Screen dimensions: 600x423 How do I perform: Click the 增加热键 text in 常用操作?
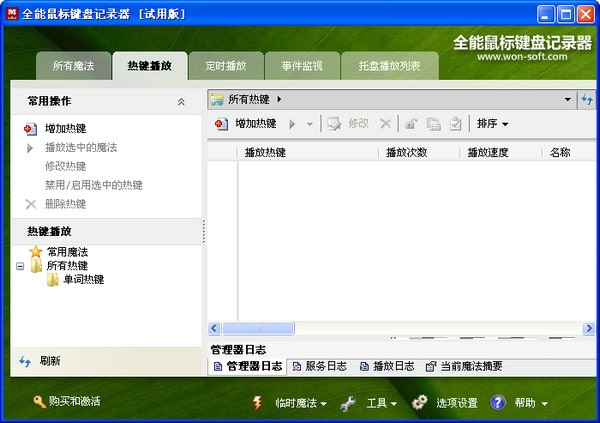[65, 129]
